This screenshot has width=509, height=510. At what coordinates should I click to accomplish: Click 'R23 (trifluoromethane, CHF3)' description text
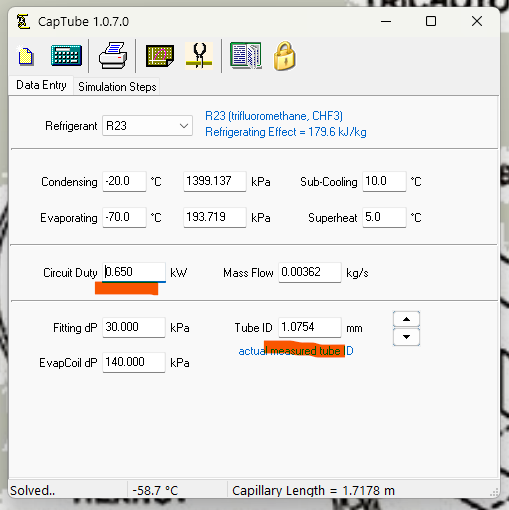[274, 116]
